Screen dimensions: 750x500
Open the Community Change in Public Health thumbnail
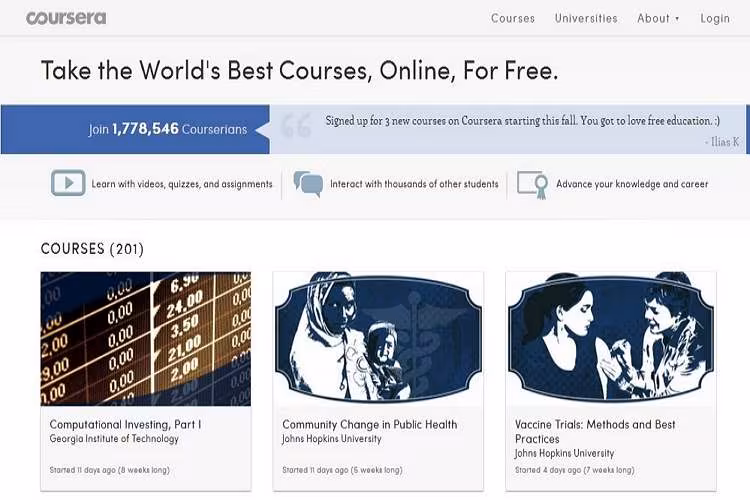point(378,339)
